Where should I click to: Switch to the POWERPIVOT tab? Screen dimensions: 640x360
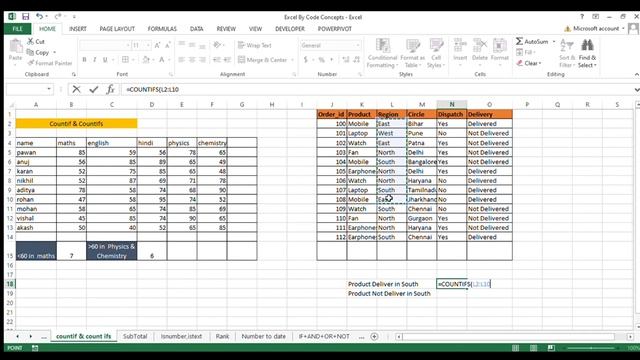point(335,29)
